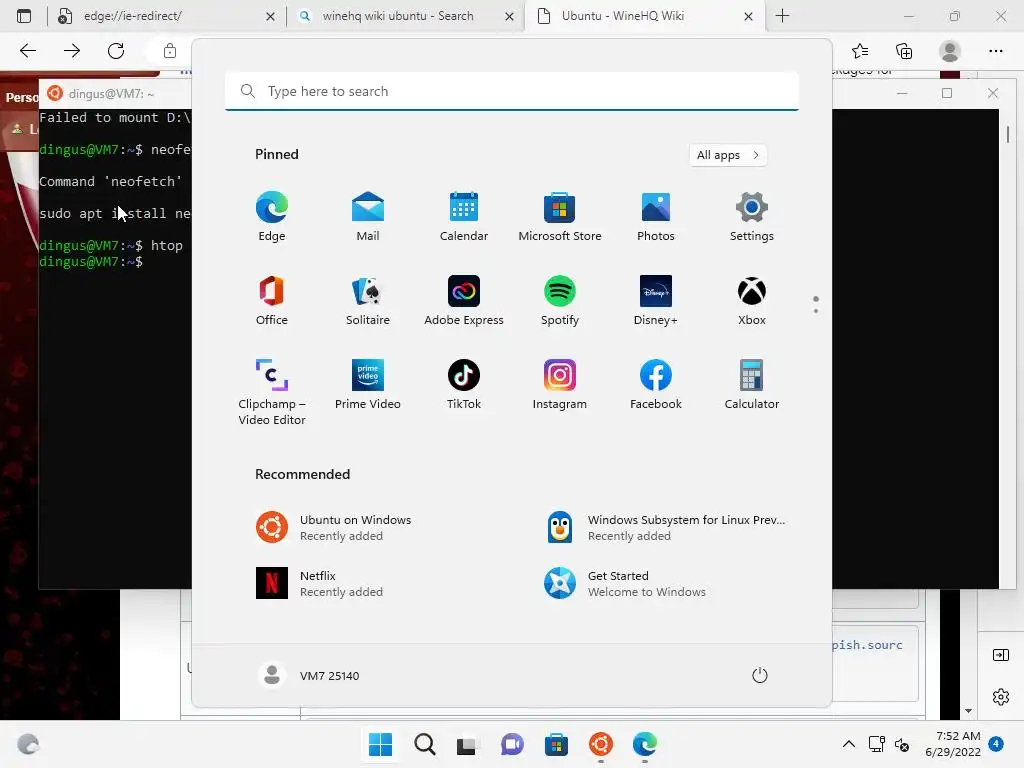Screen dimensions: 1024x768
Task: Open Microsoft Store from the taskbar
Action: 556,744
